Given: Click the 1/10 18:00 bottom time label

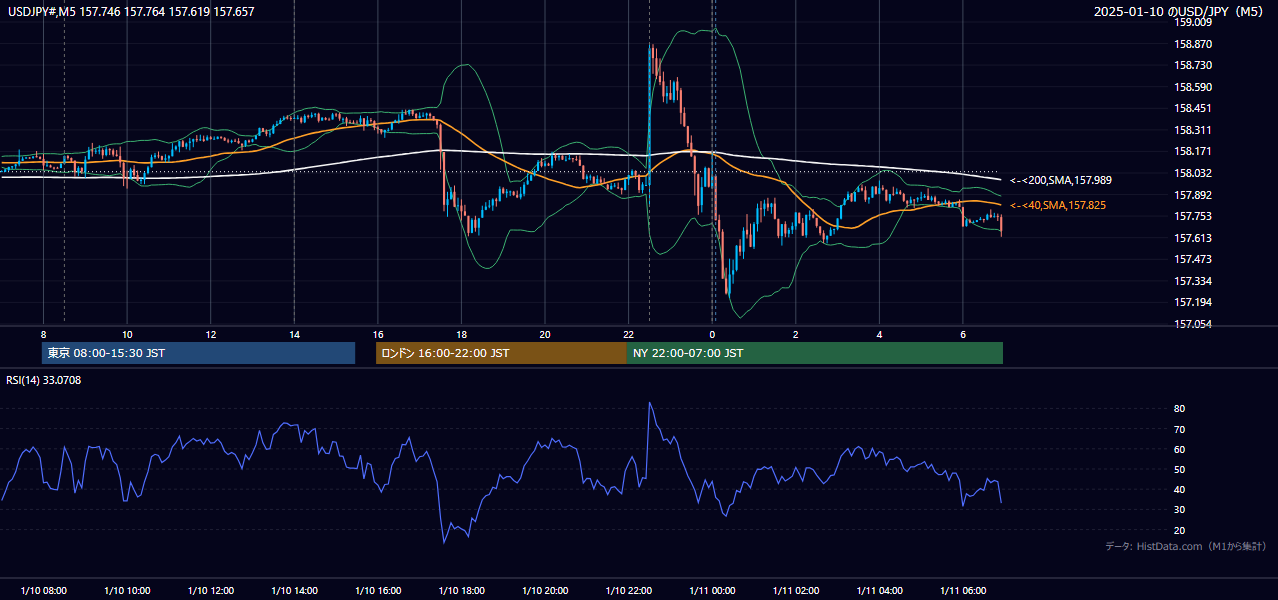Looking at the screenshot, I should pos(461,591).
